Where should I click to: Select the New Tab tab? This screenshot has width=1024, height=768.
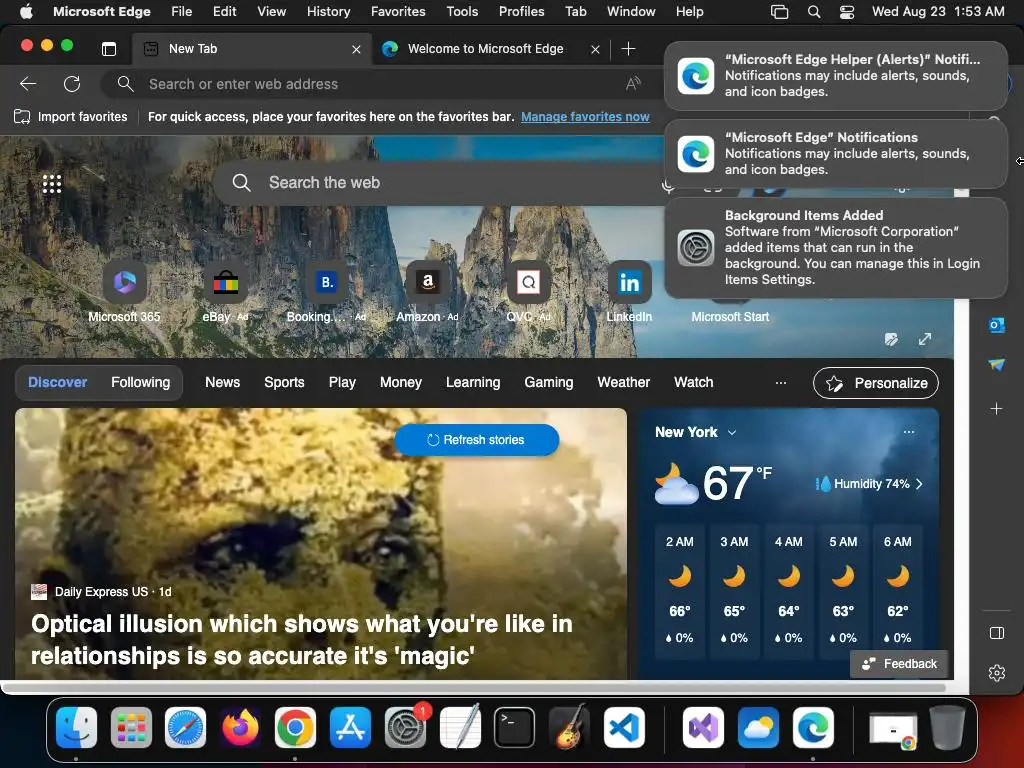[x=251, y=49]
